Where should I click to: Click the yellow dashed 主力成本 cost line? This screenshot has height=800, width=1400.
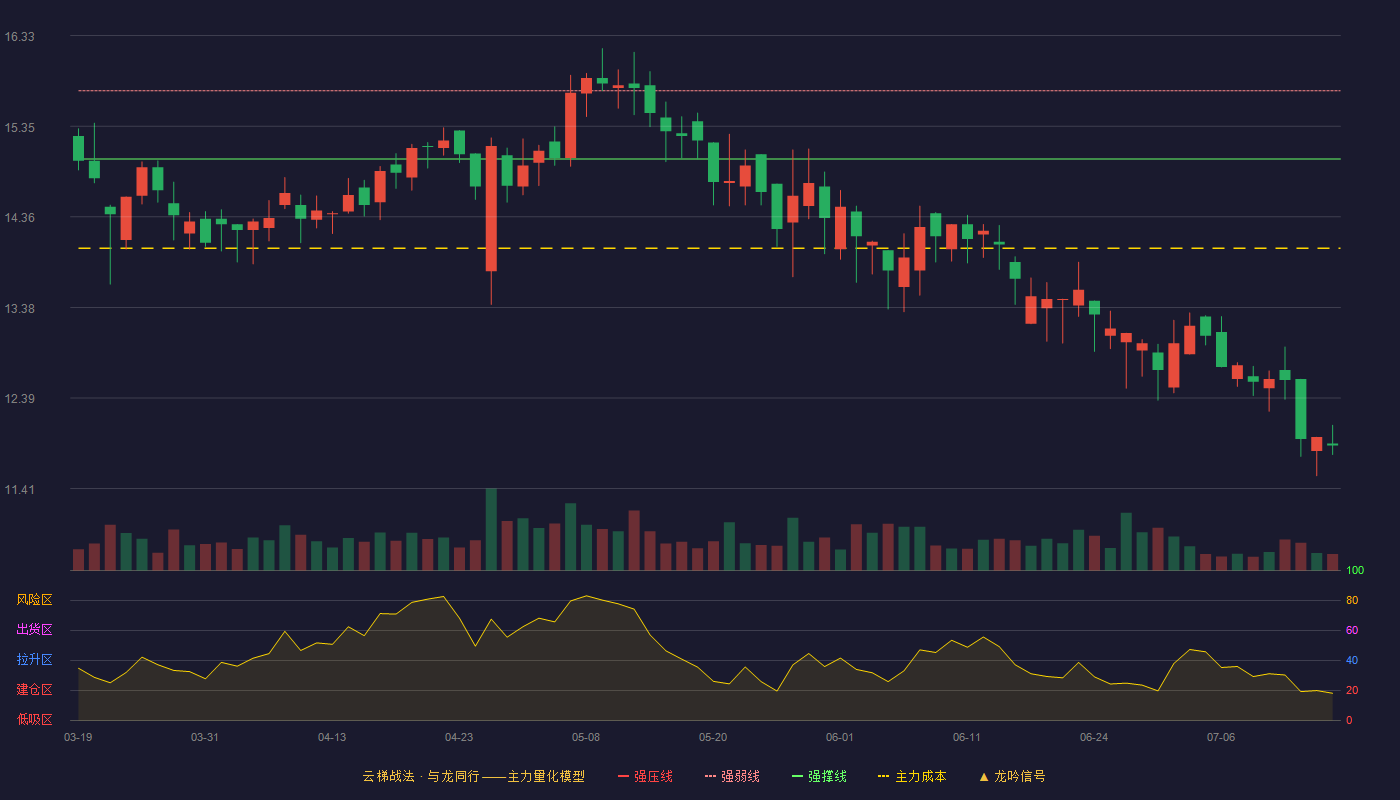point(709,248)
